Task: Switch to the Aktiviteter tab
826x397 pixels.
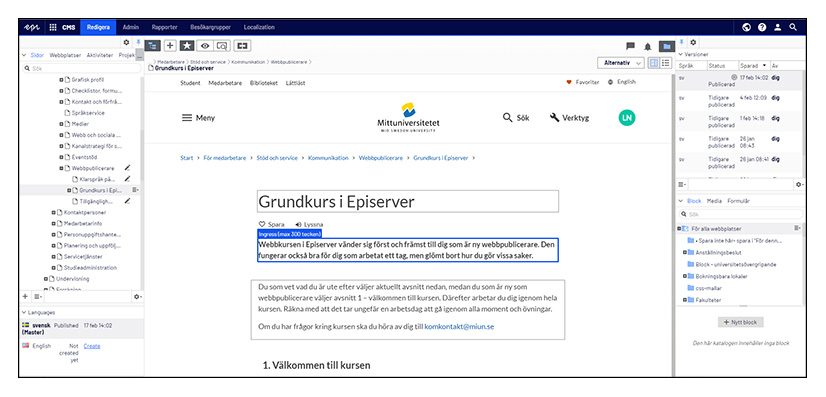Action: point(101,55)
